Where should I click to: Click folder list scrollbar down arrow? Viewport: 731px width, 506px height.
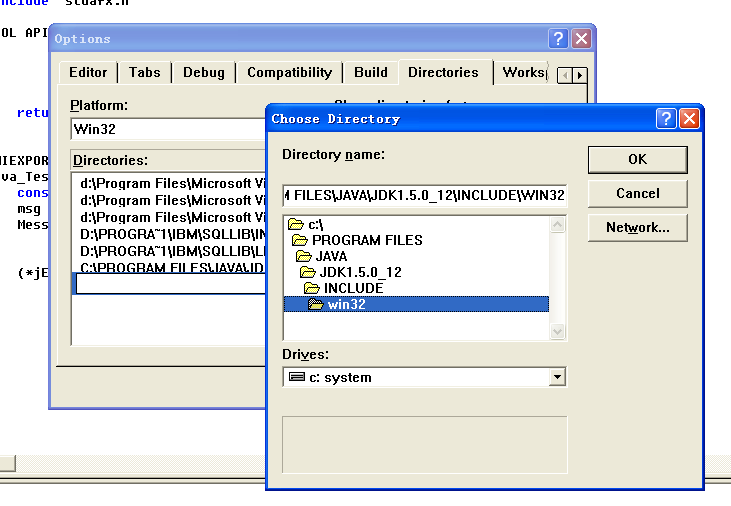click(558, 331)
